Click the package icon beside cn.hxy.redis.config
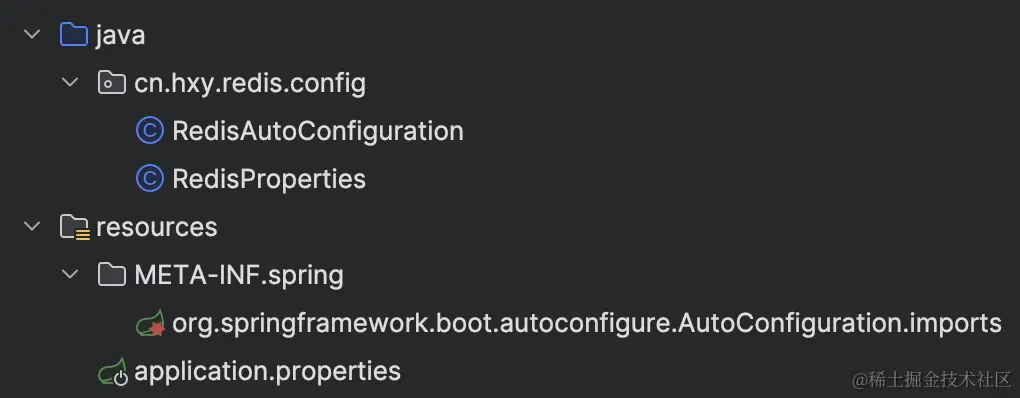This screenshot has height=398, width=1020. pos(112,83)
